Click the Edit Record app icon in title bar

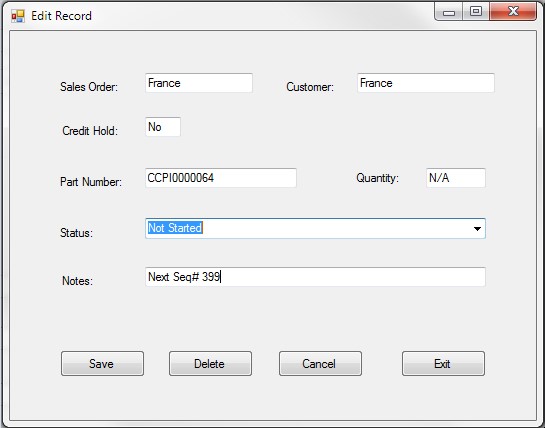pyautogui.click(x=18, y=16)
